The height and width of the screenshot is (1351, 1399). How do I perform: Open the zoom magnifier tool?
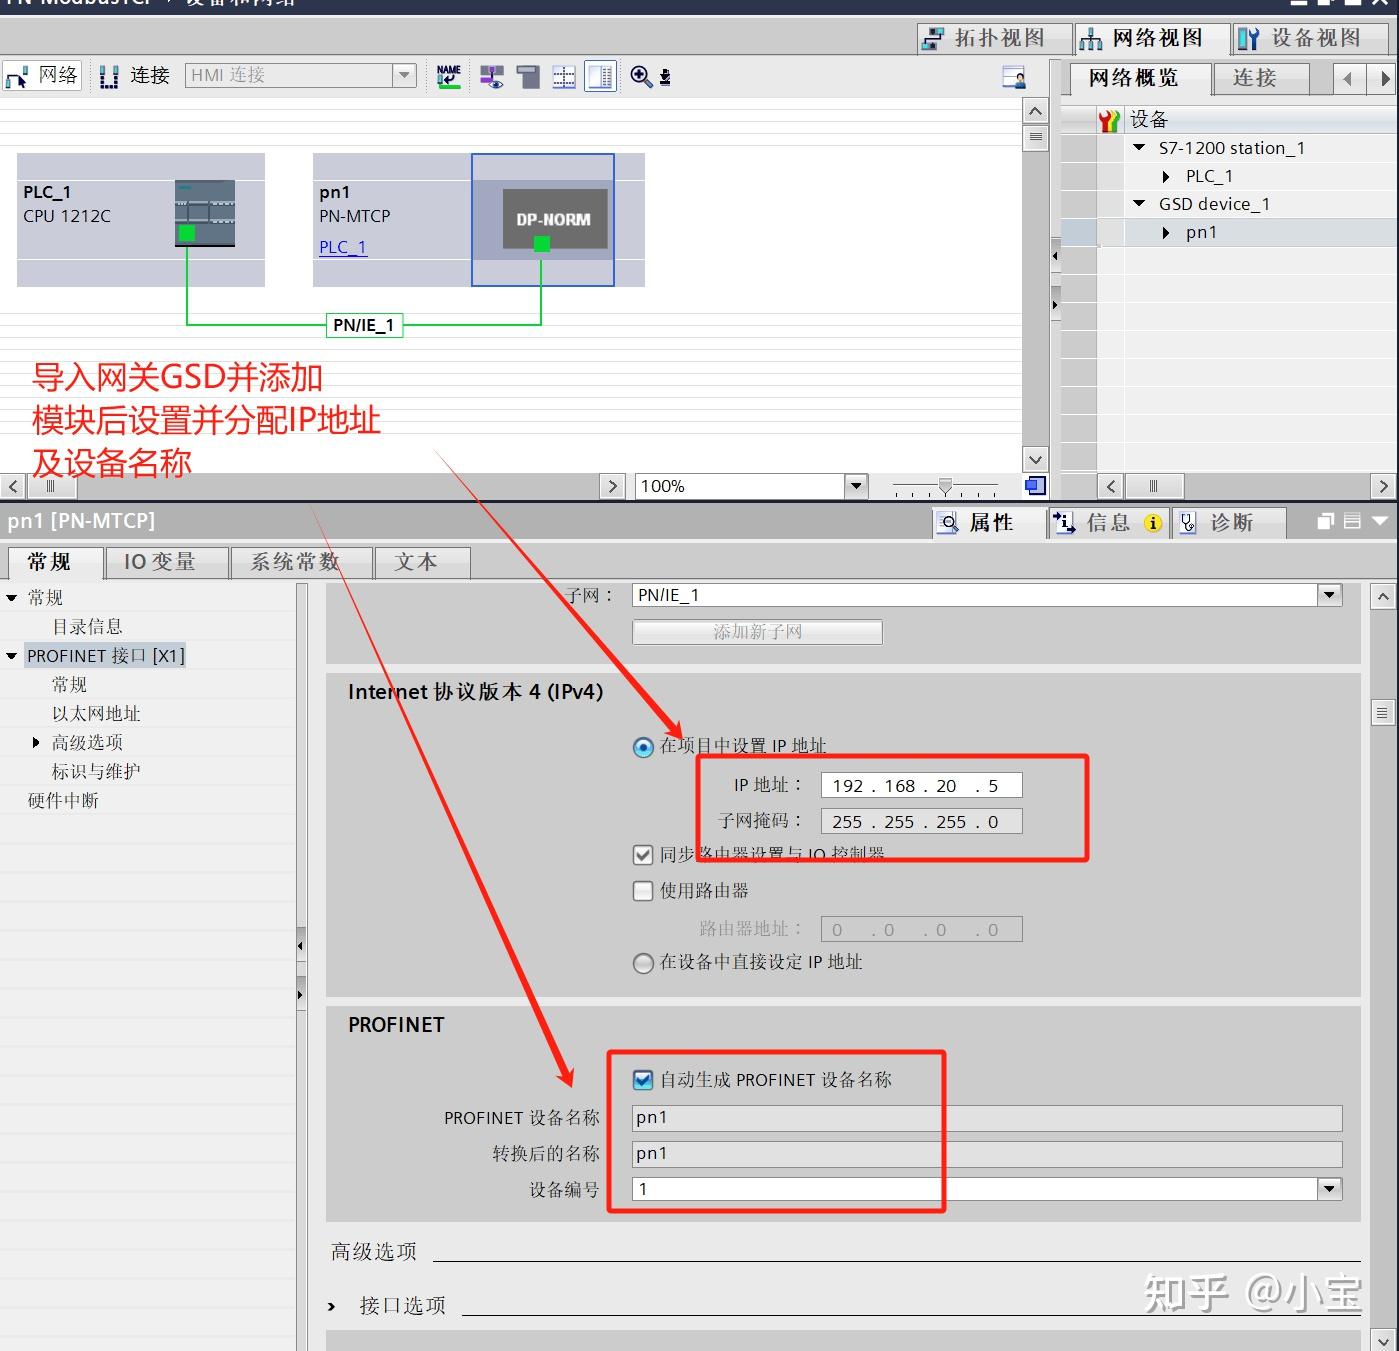tap(641, 75)
